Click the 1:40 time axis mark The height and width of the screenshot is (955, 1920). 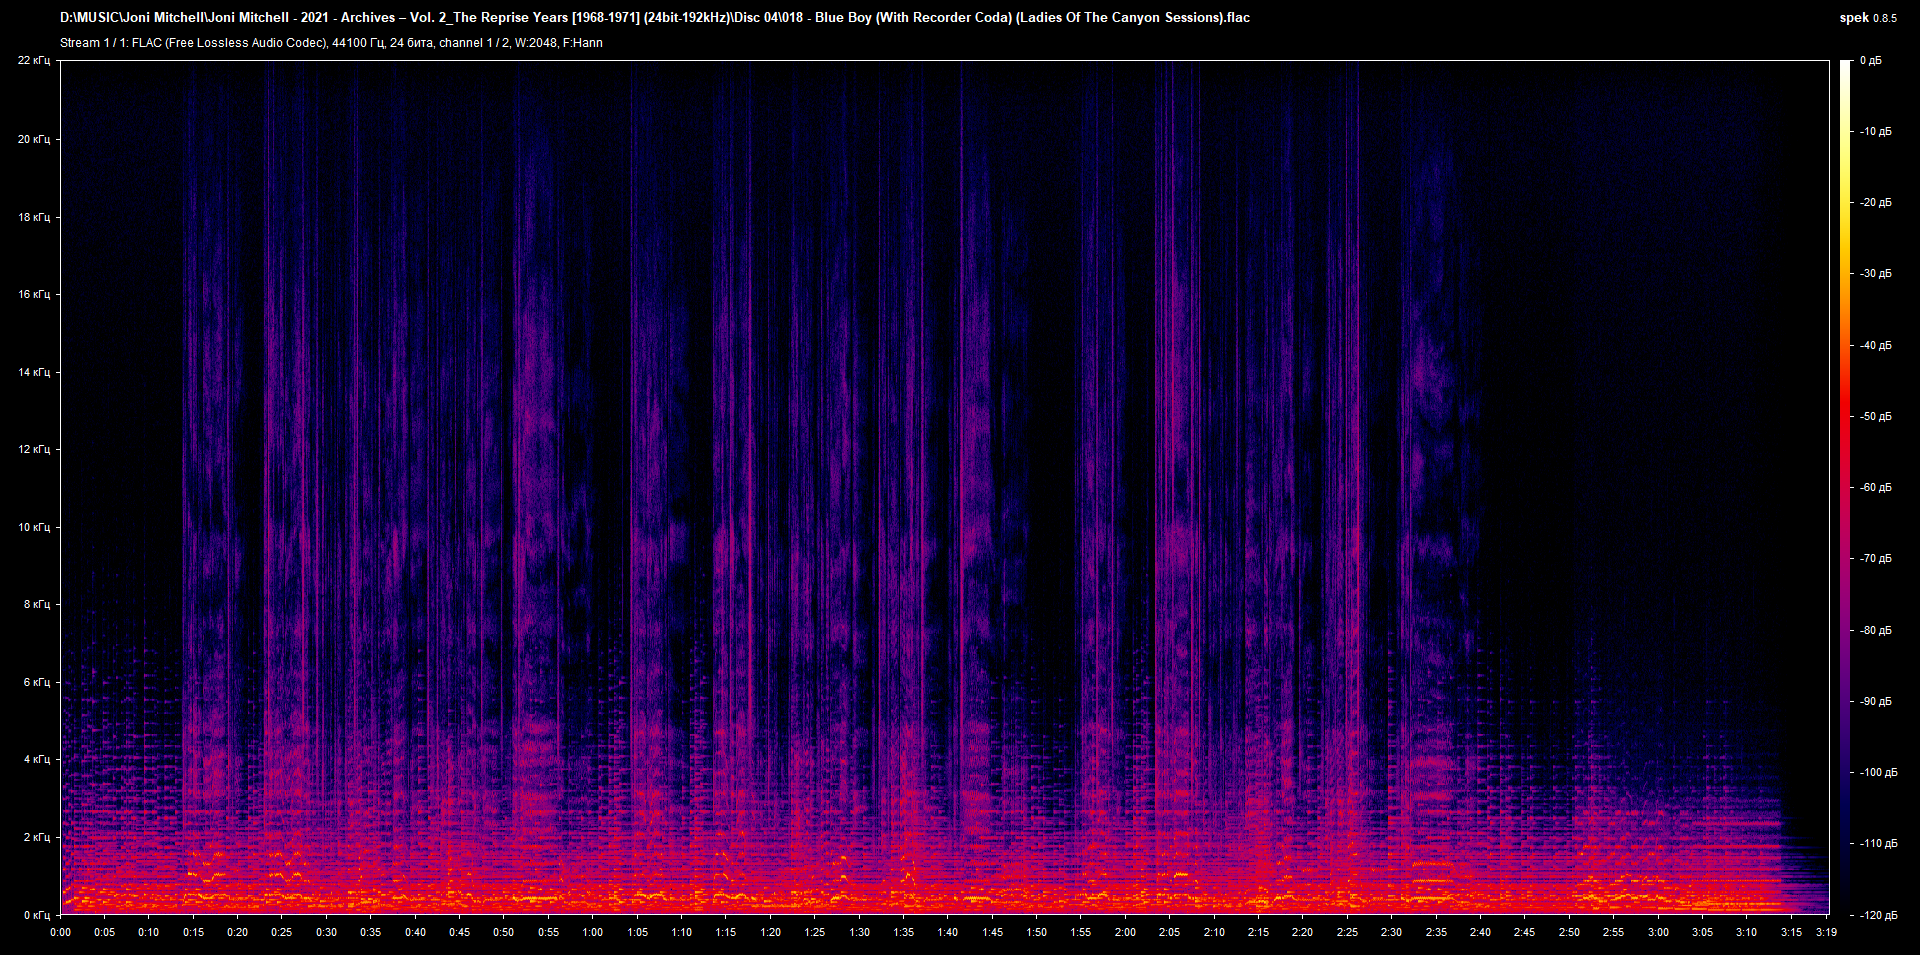click(x=946, y=931)
